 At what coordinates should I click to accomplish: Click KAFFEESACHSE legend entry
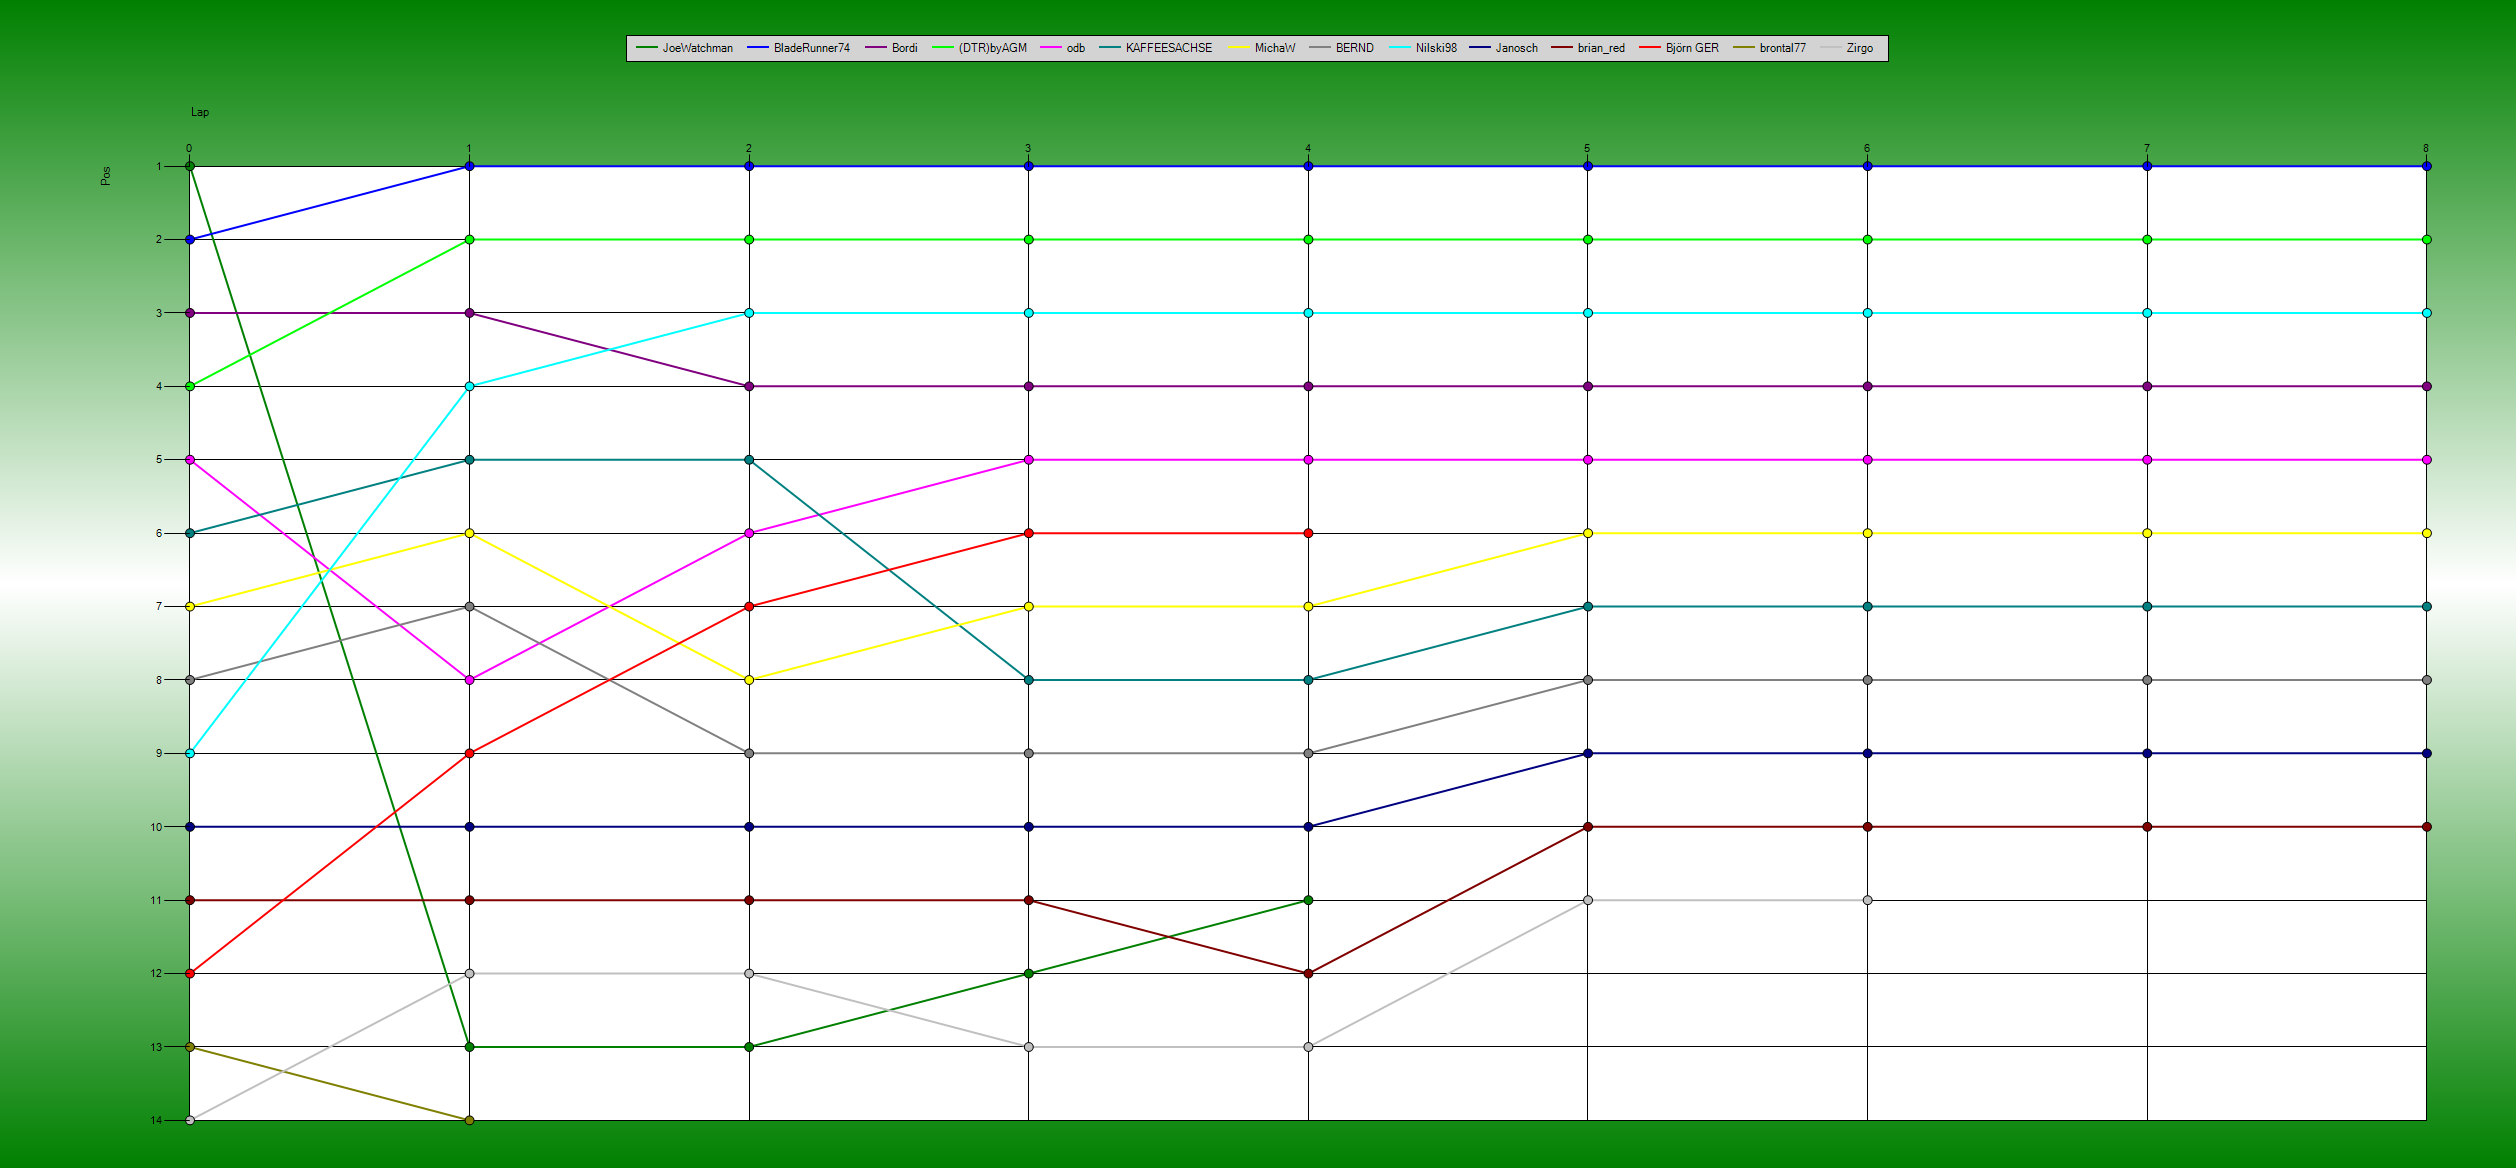tap(1167, 48)
